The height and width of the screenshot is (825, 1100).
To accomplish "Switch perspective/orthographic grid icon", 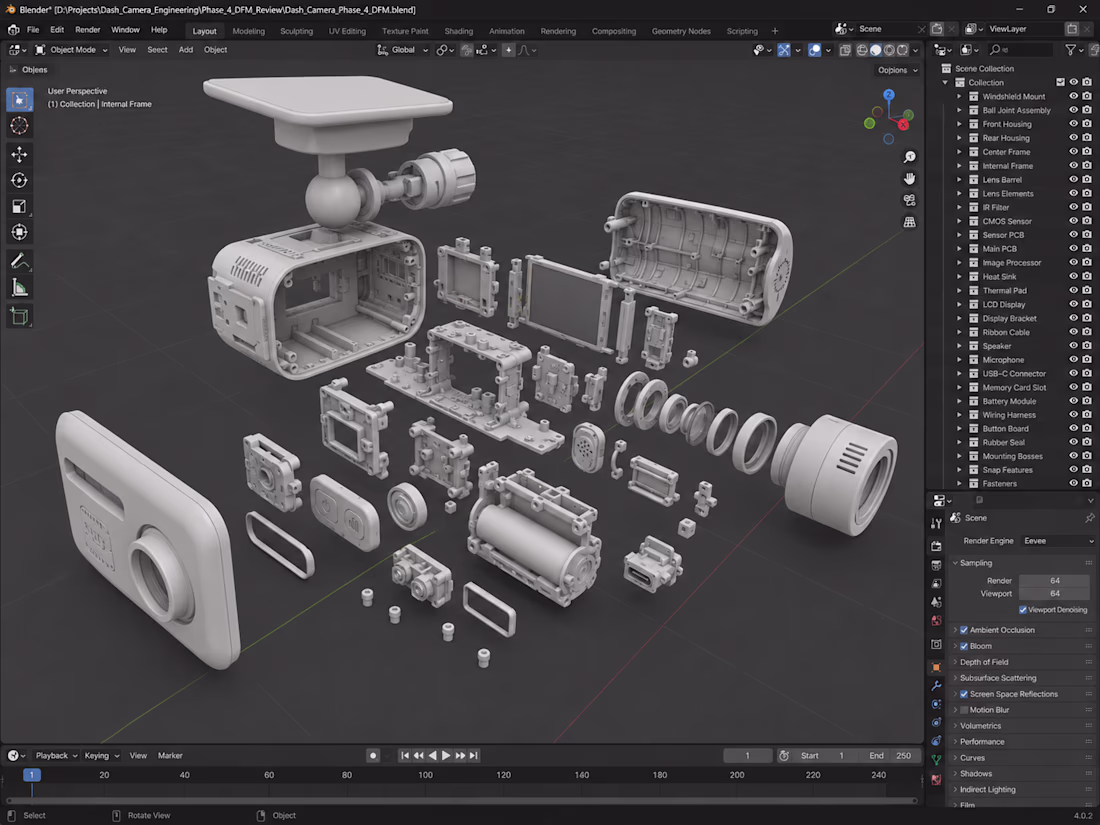I will 909,222.
